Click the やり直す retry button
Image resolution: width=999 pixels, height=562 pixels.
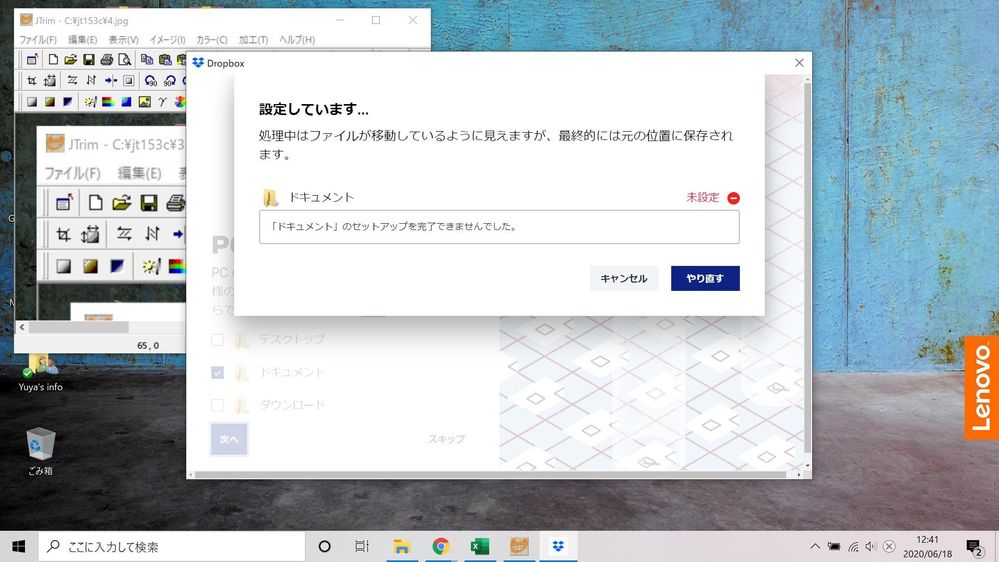click(705, 278)
